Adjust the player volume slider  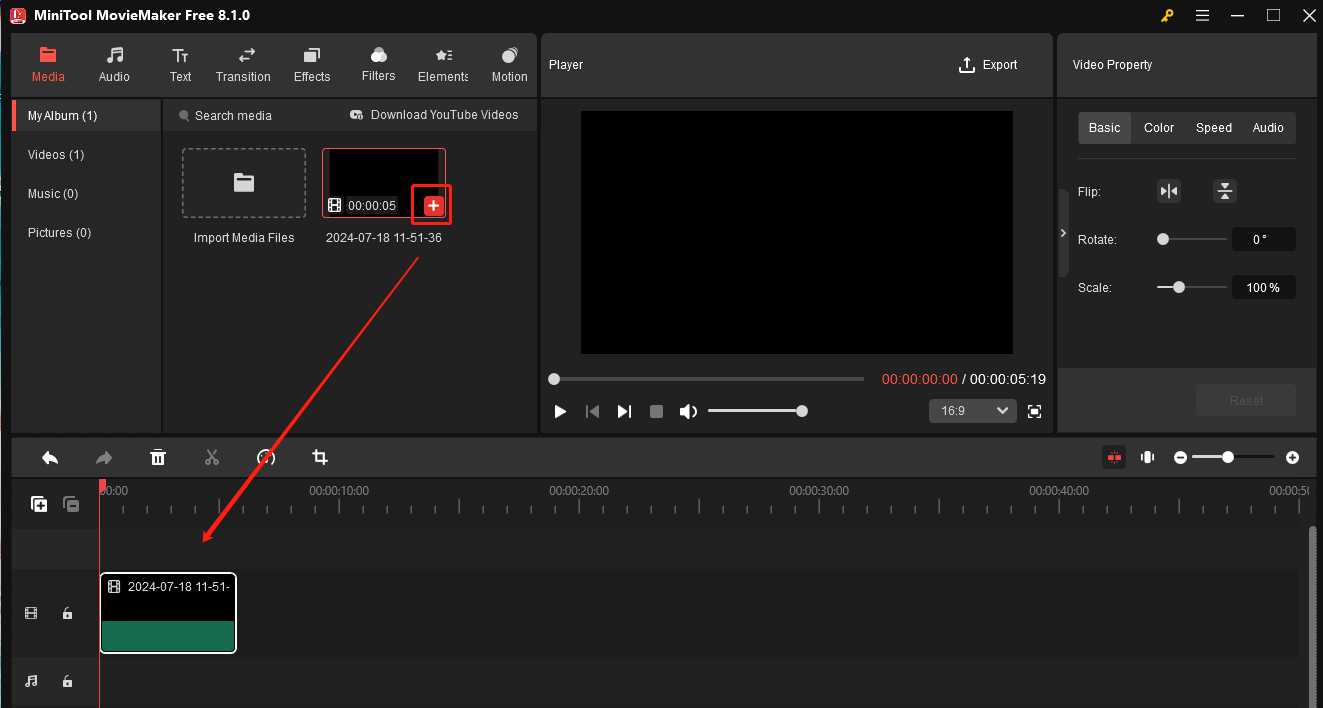coord(757,411)
